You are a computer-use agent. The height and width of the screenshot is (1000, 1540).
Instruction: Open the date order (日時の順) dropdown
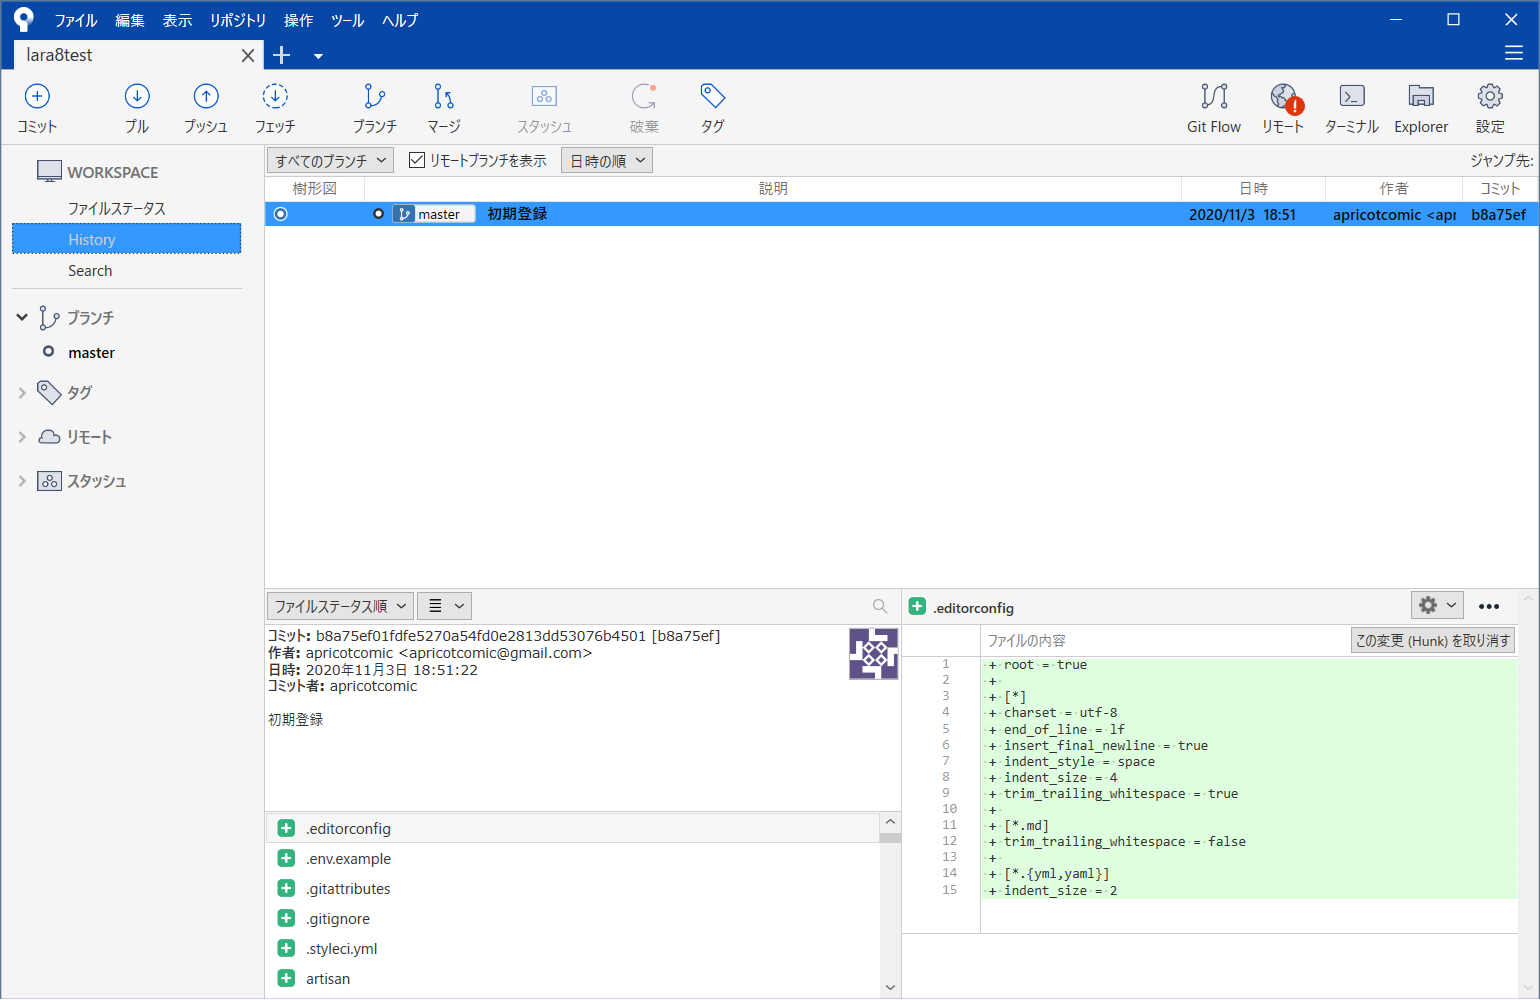[607, 160]
